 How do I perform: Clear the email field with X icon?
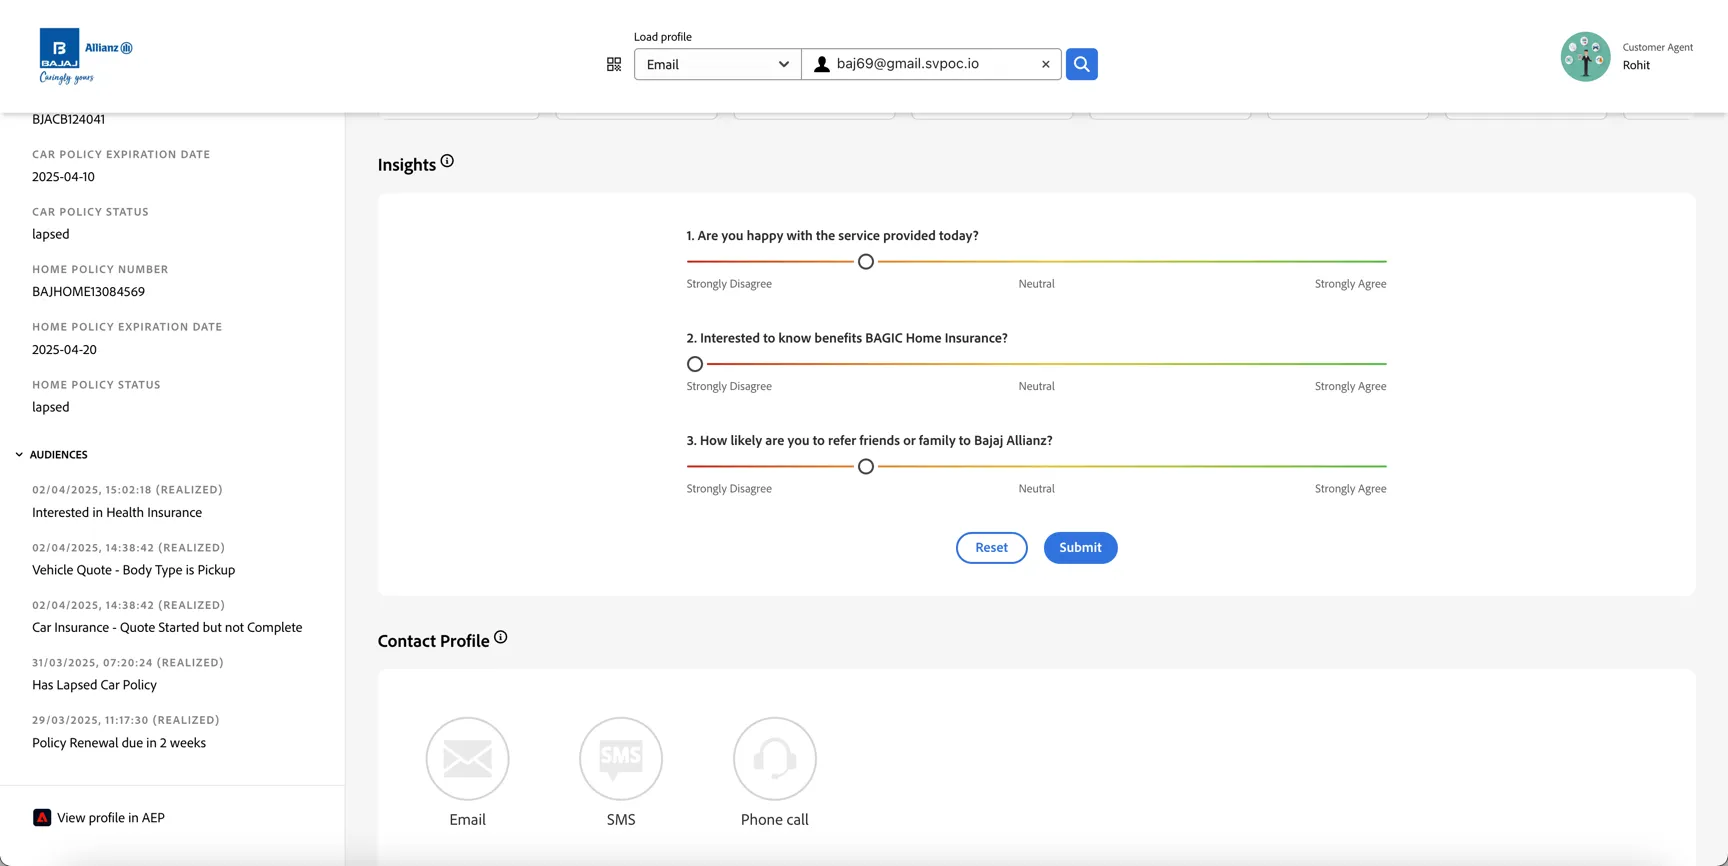[1046, 64]
